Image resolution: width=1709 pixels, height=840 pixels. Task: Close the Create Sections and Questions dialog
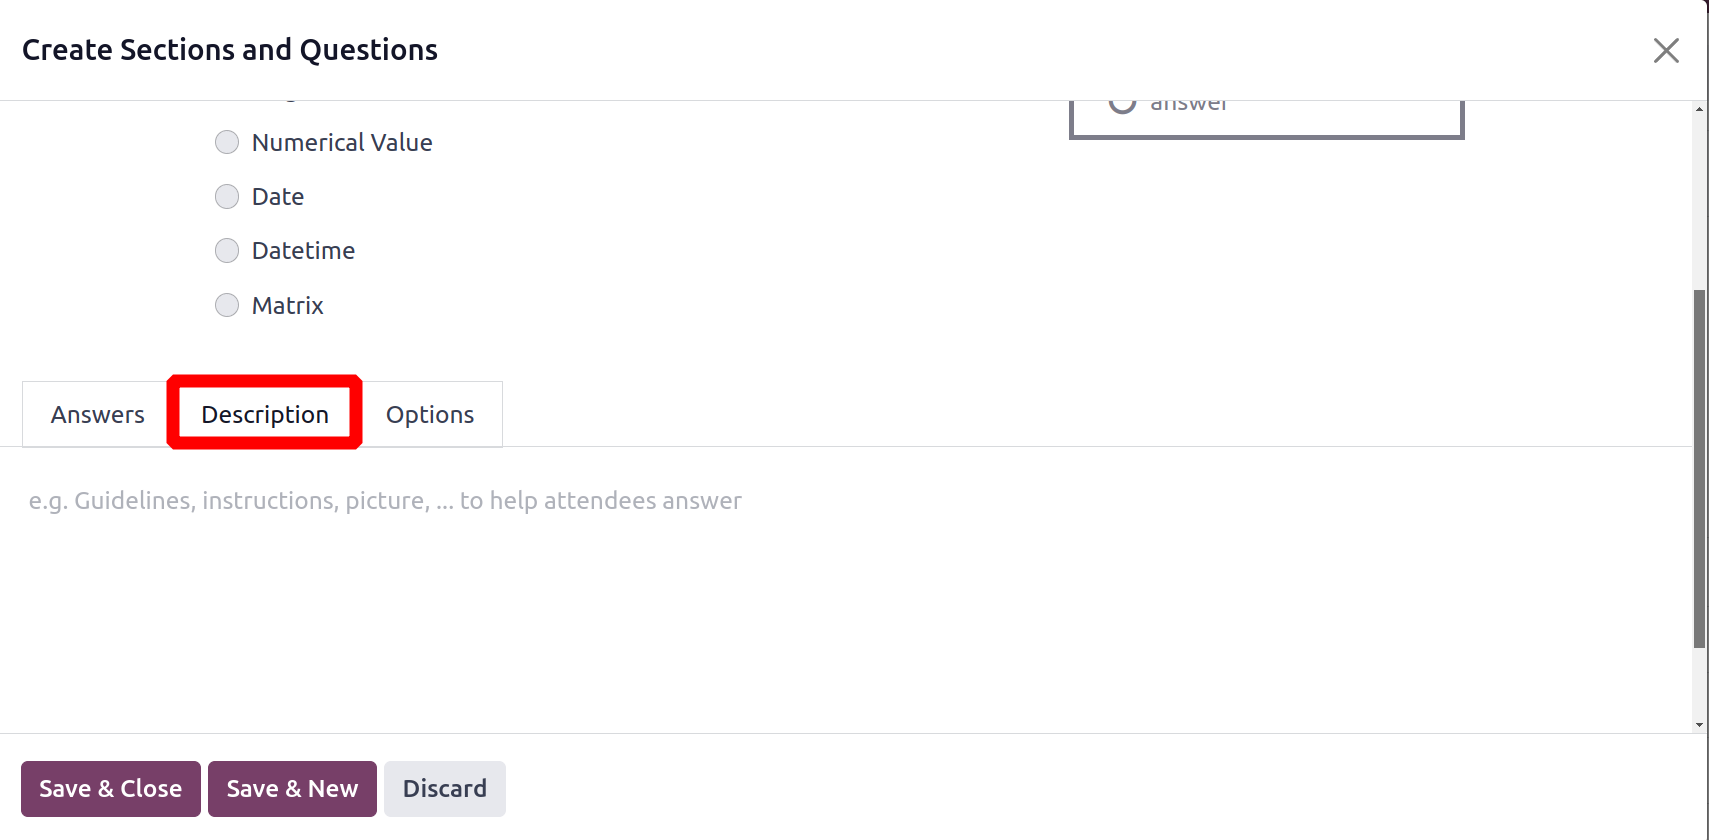coord(1666,50)
